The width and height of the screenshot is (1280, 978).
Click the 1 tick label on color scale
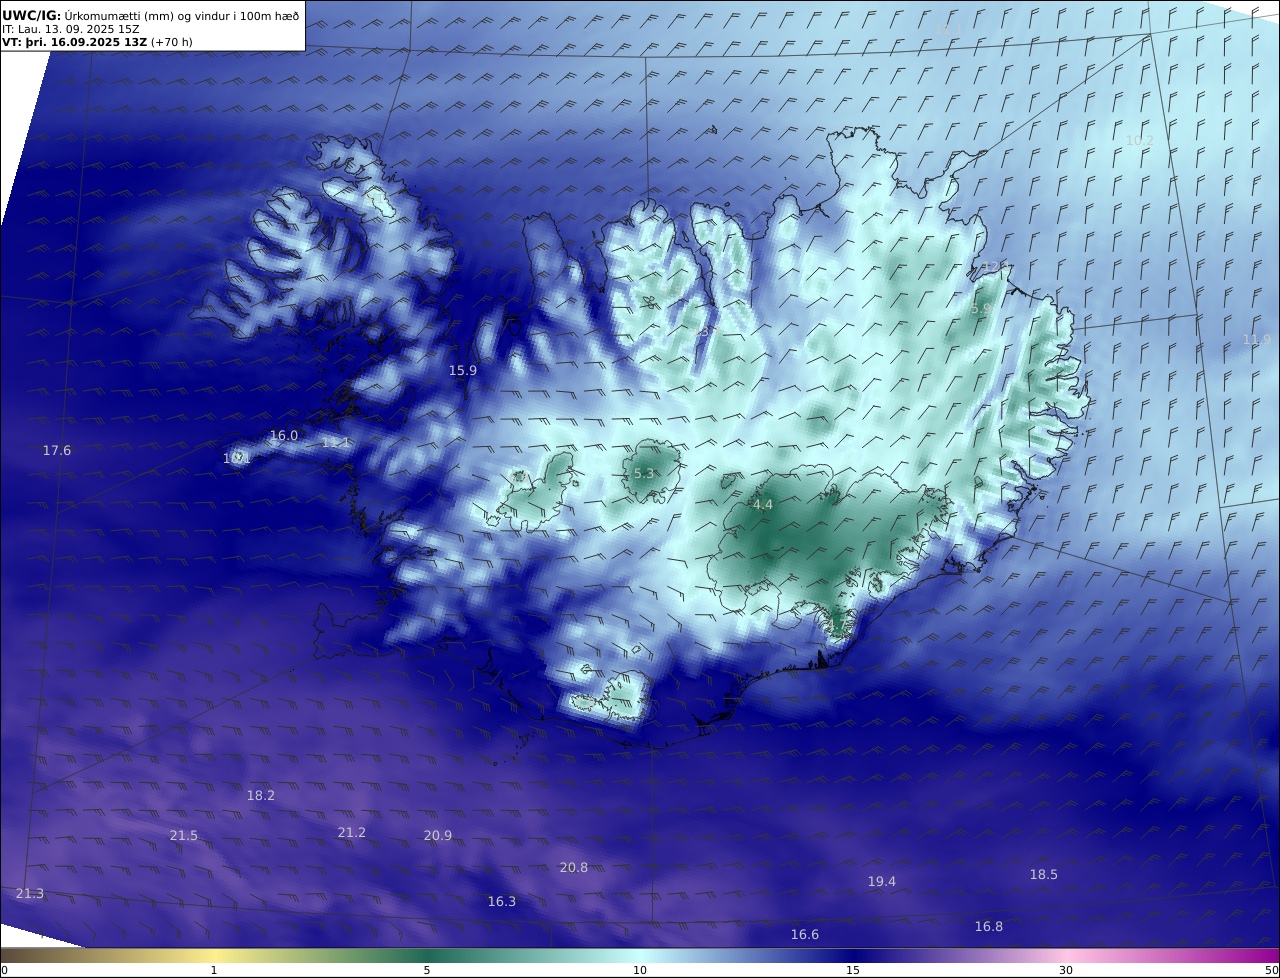[x=214, y=970]
